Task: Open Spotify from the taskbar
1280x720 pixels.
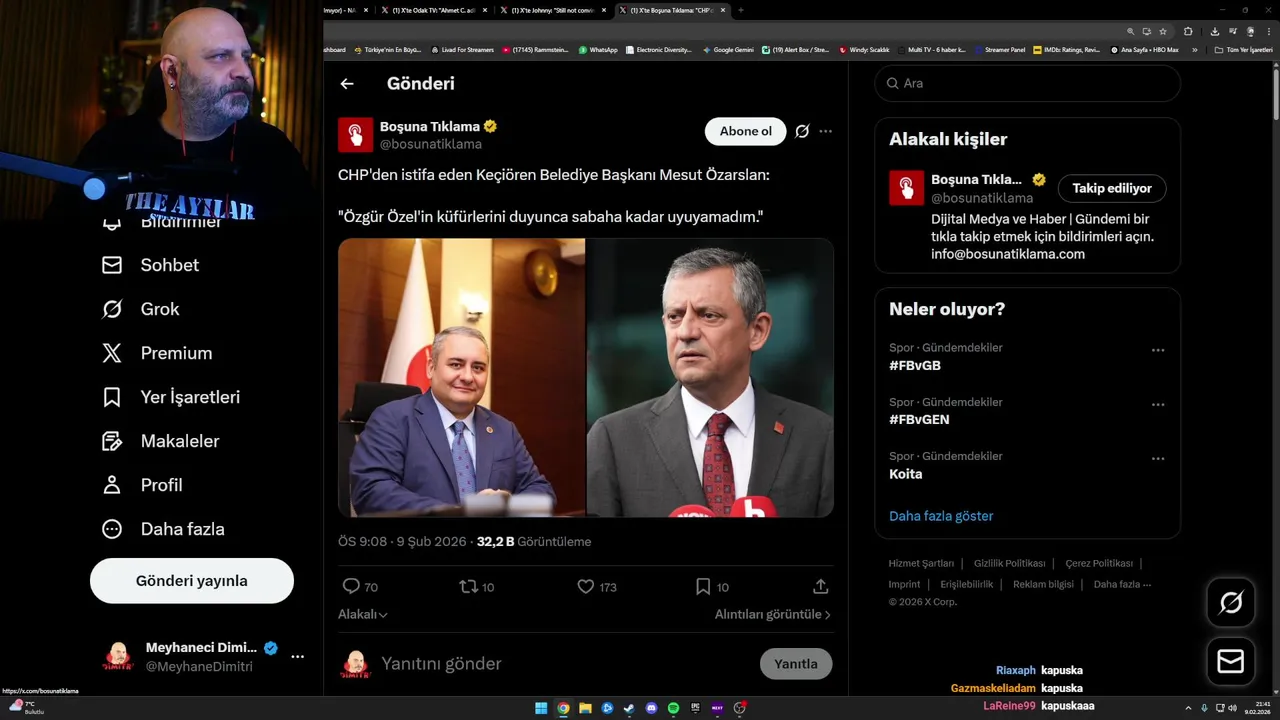Action: tap(673, 708)
